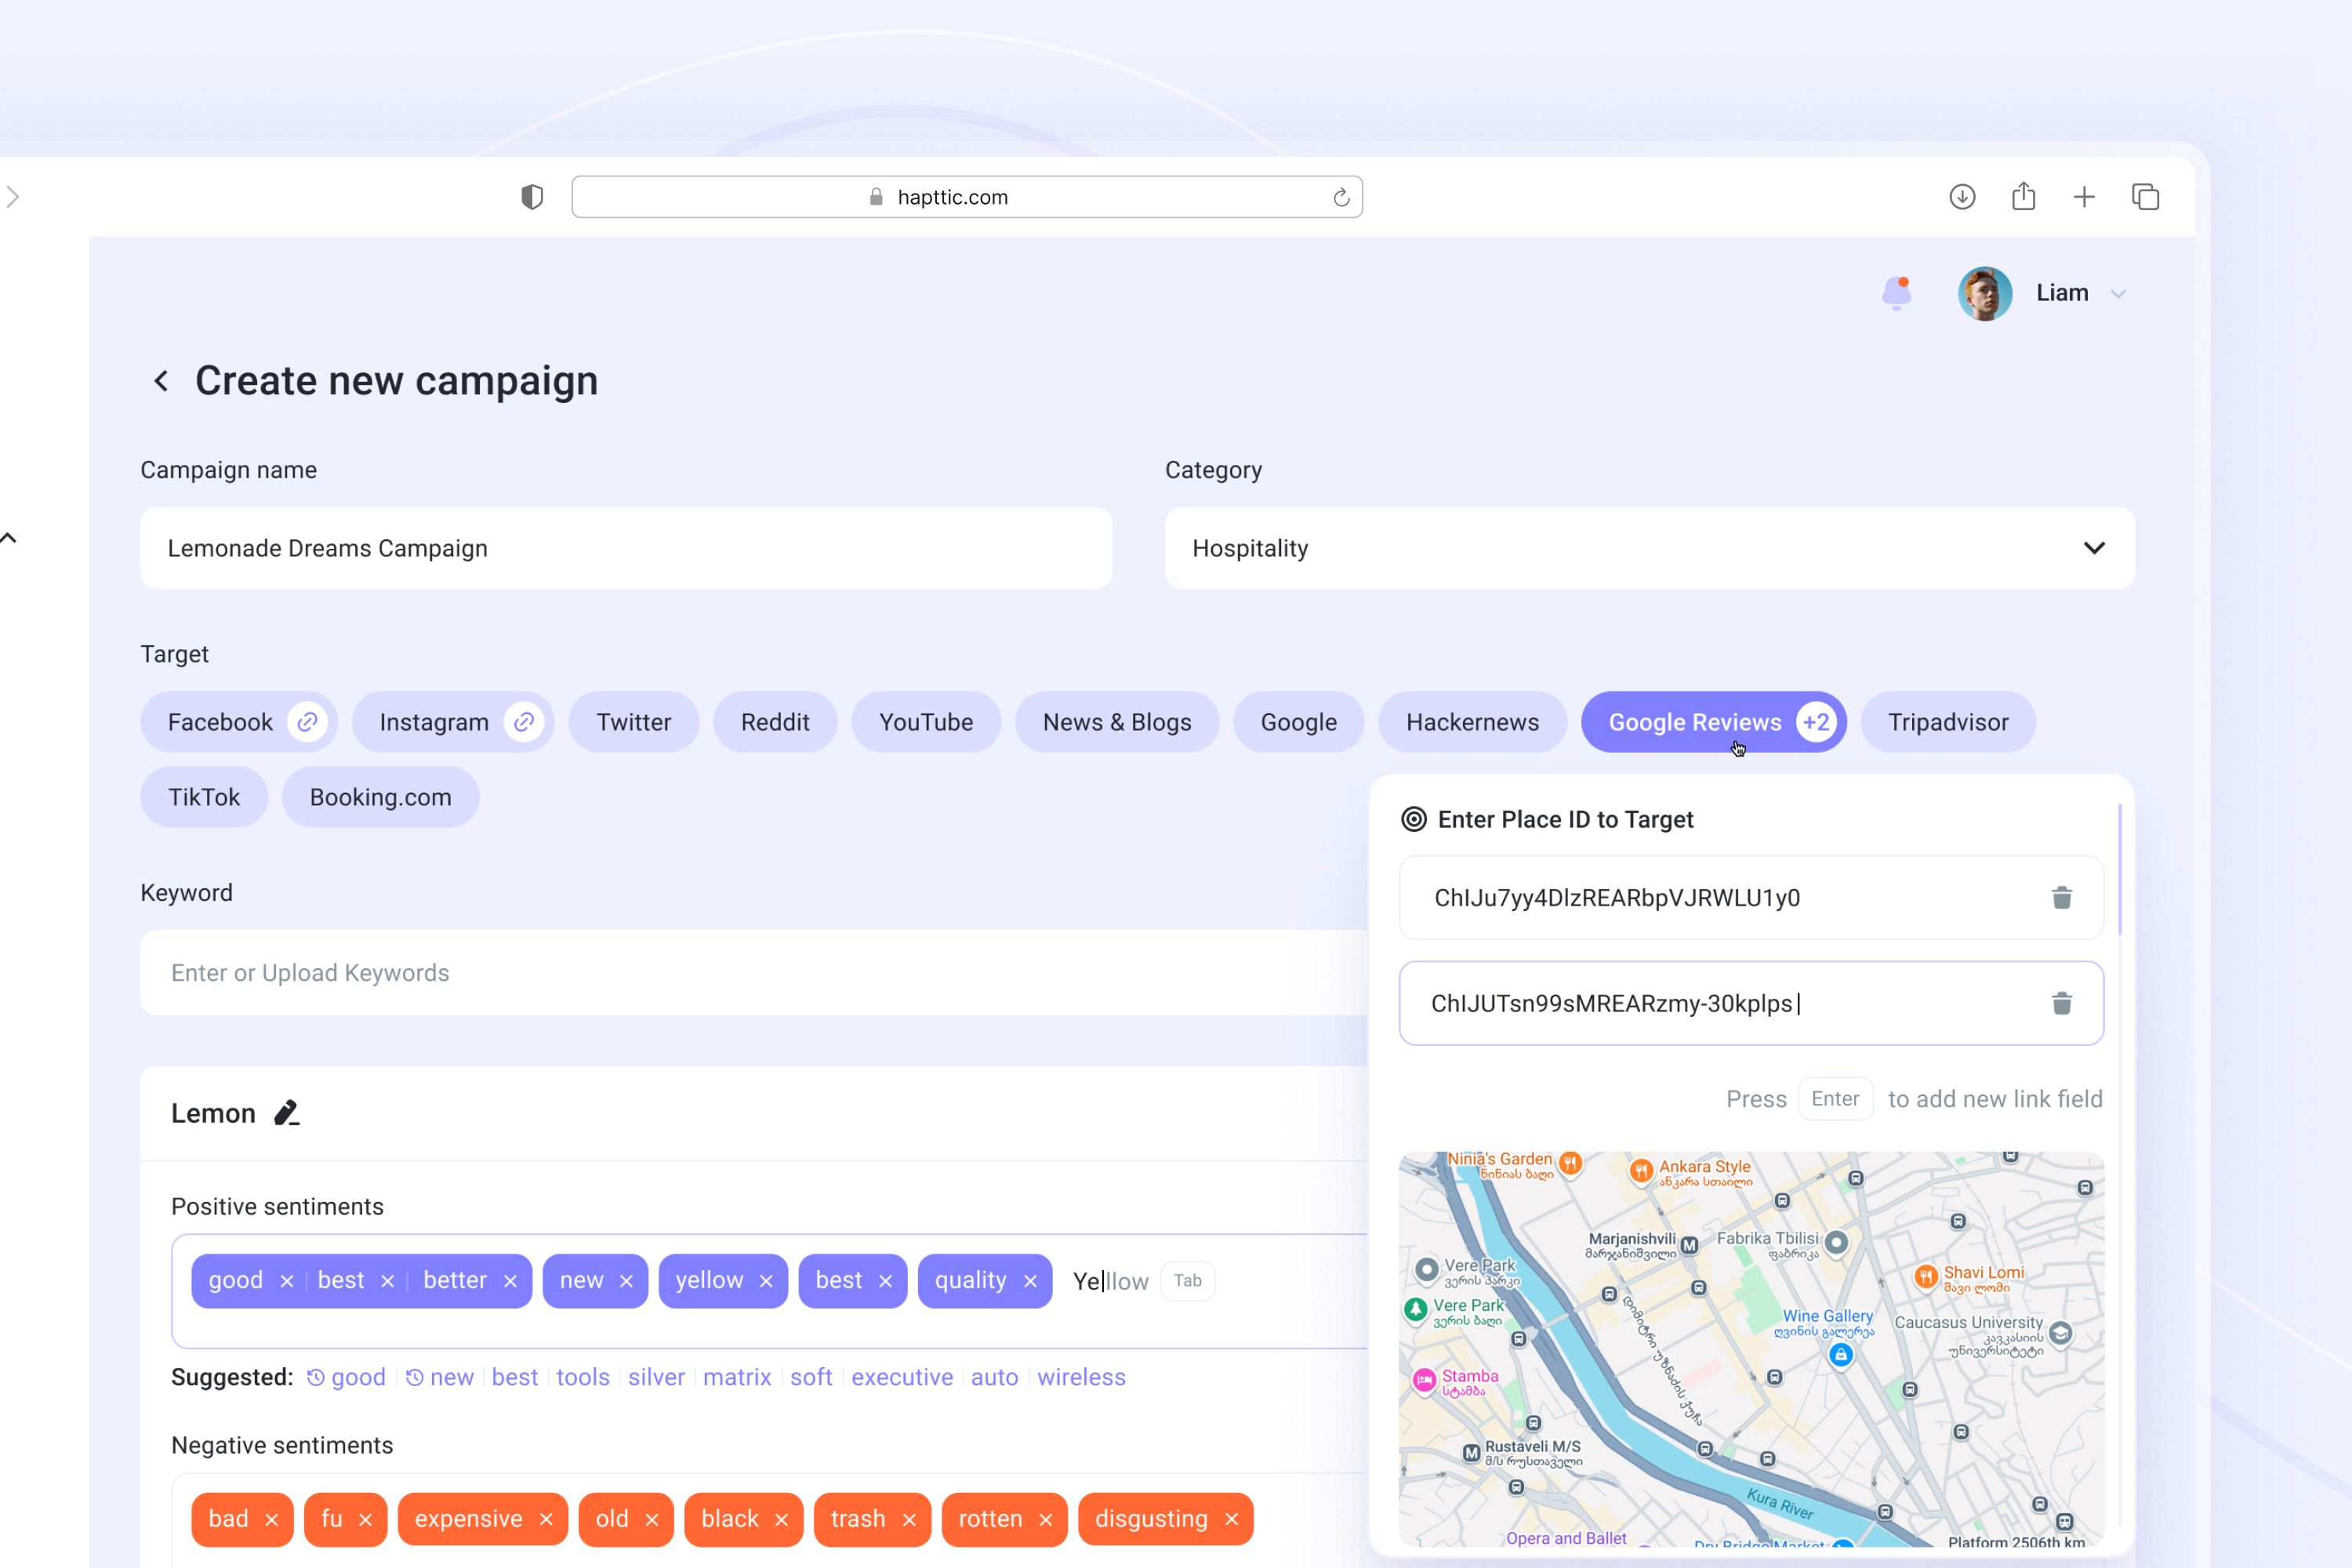Toggle the Tripadvisor target chip
This screenshot has width=2352, height=1568.
click(x=1948, y=722)
